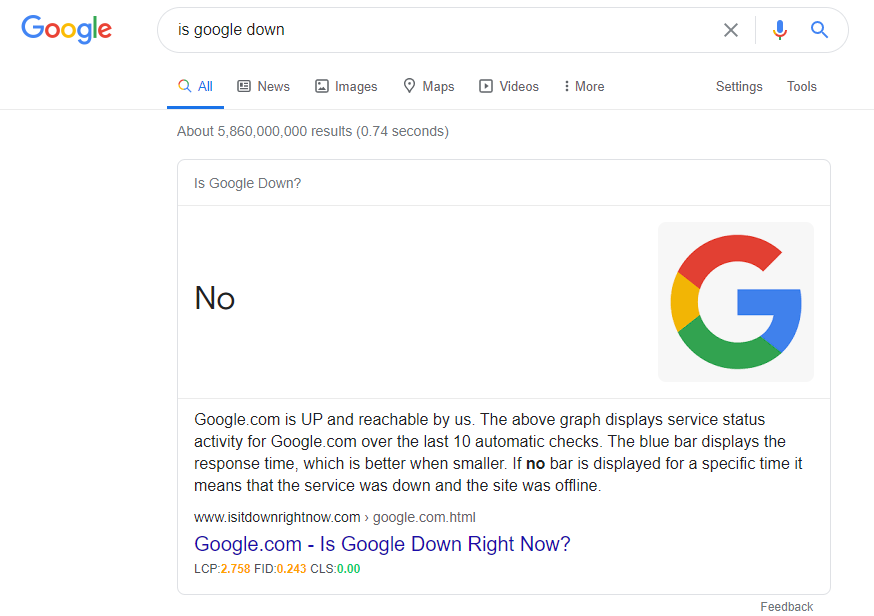Click the large Google G thumbnail
Image resolution: width=874 pixels, height=616 pixels.
(x=736, y=302)
